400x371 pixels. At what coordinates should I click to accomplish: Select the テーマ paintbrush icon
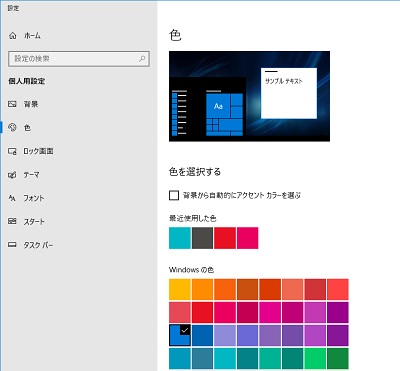click(12, 175)
